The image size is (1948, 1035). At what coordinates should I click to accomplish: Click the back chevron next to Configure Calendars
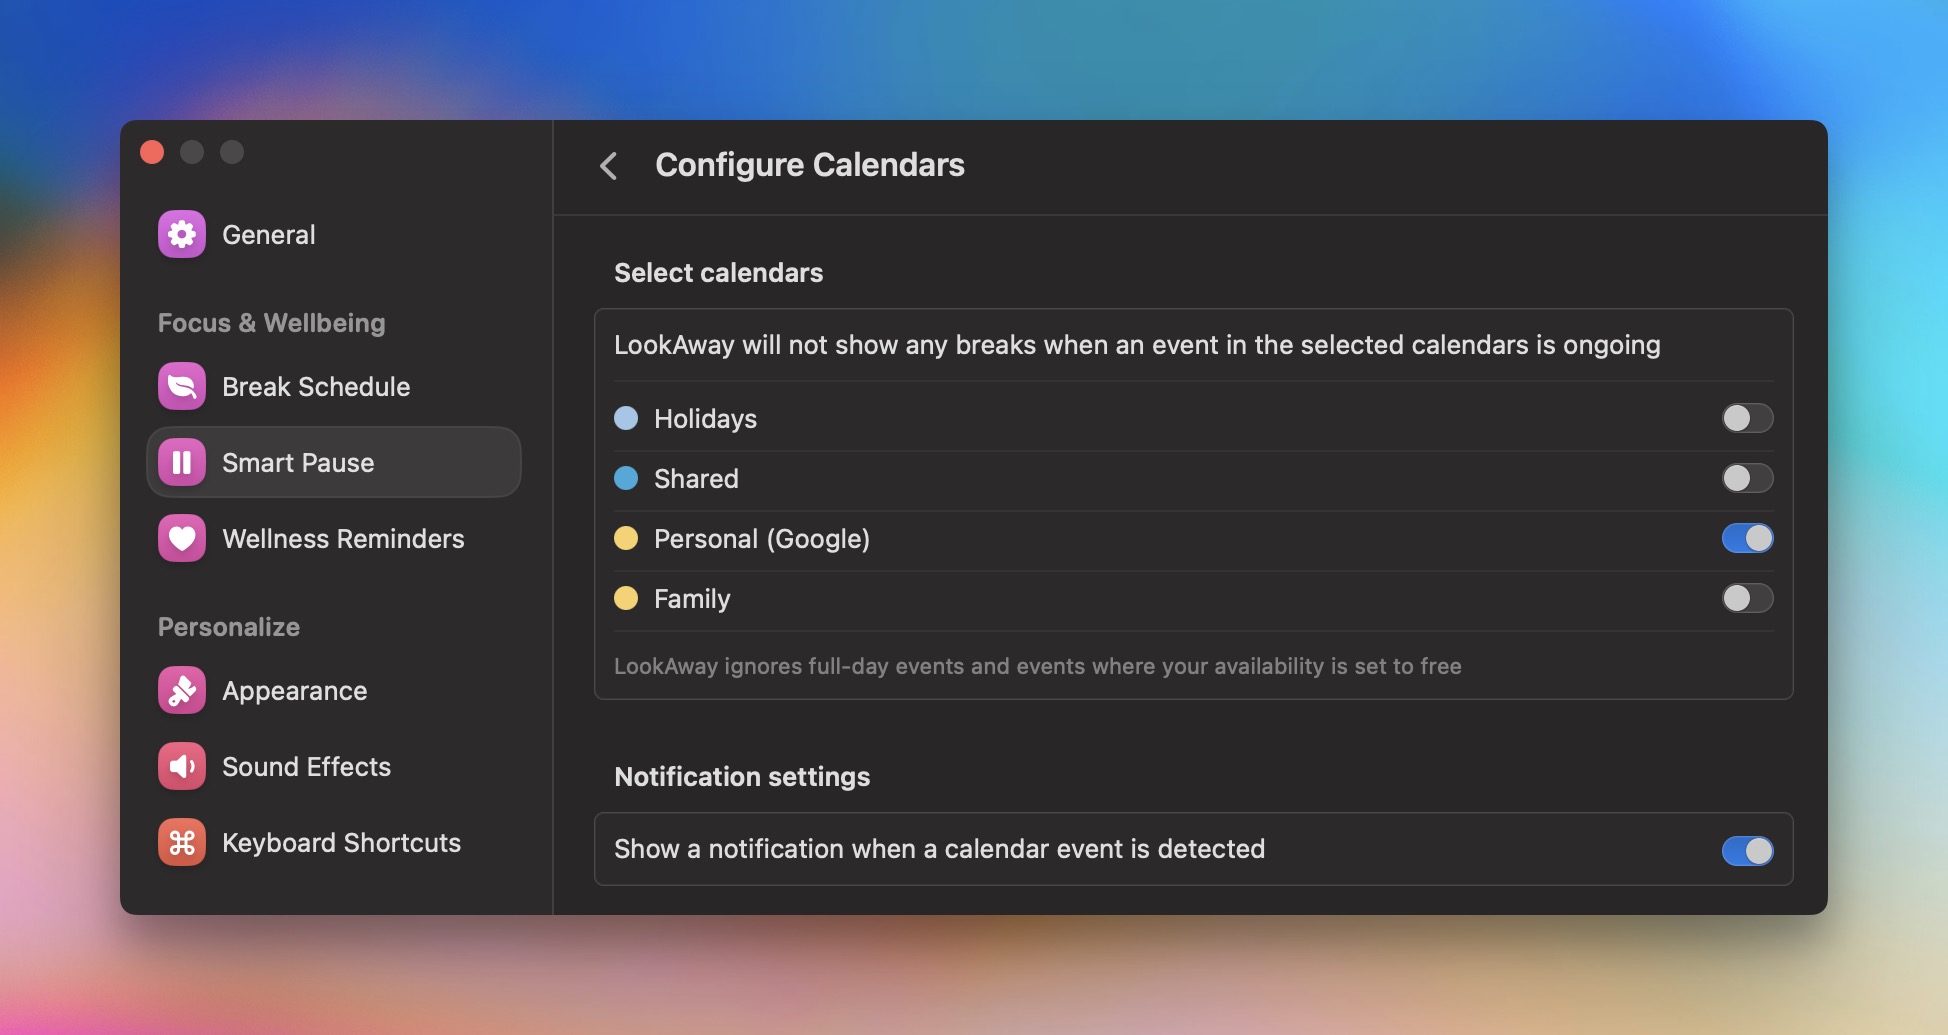pos(609,166)
